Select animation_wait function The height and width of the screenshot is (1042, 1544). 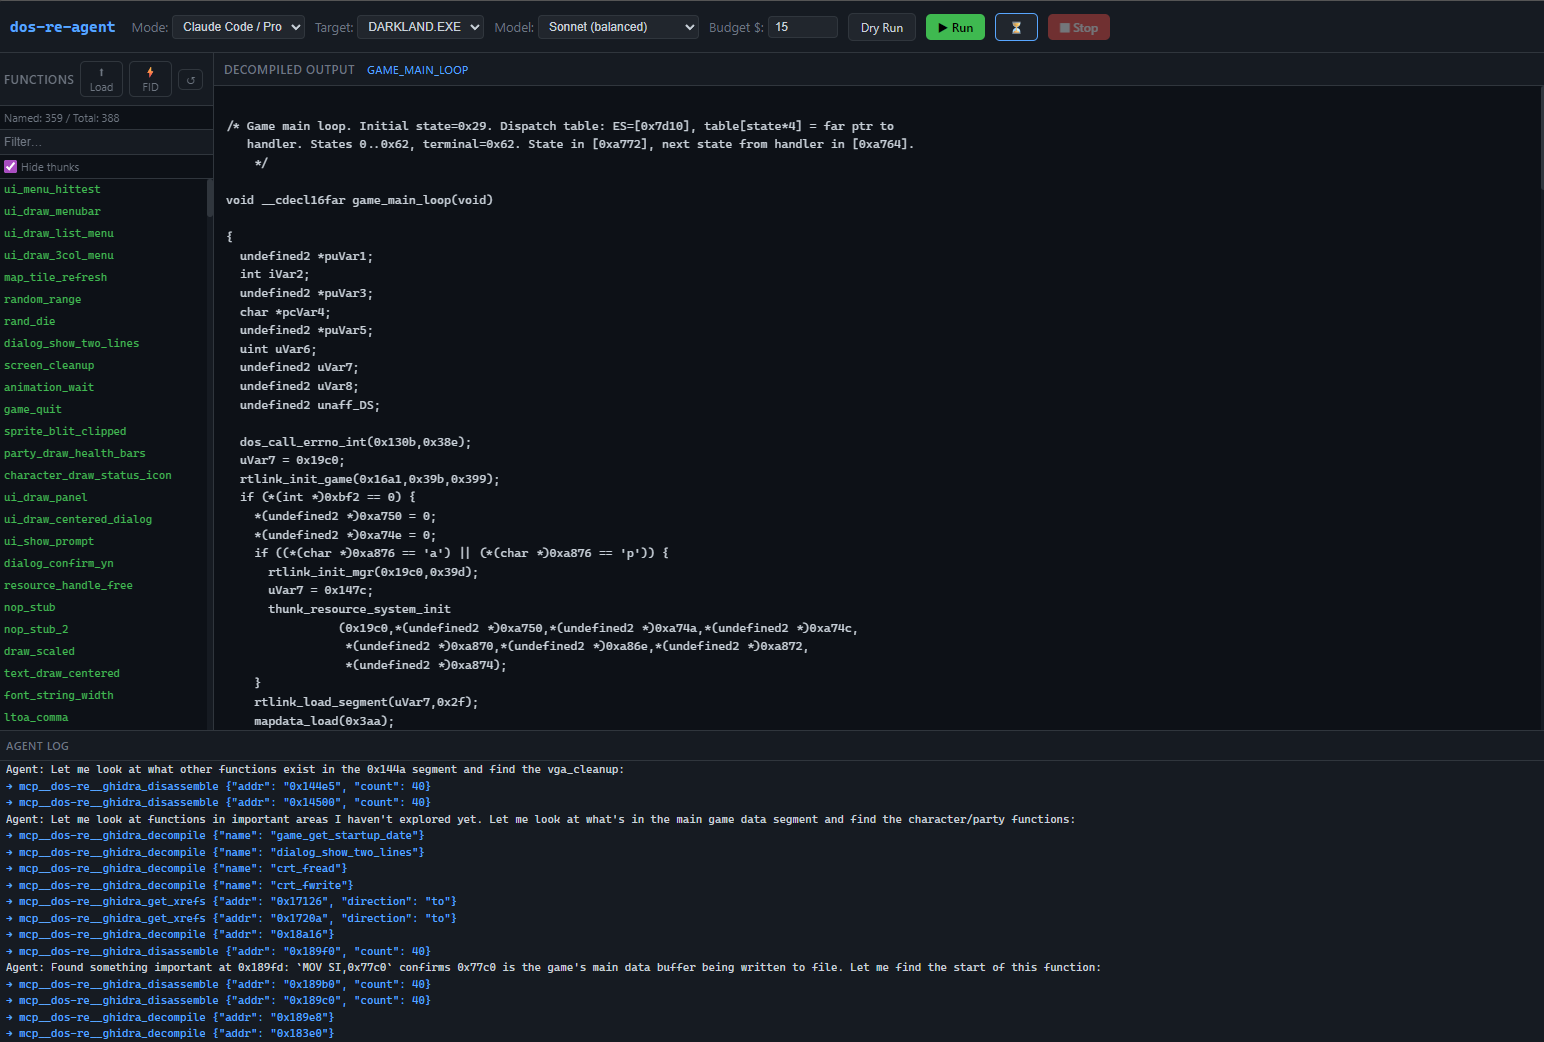(x=49, y=387)
